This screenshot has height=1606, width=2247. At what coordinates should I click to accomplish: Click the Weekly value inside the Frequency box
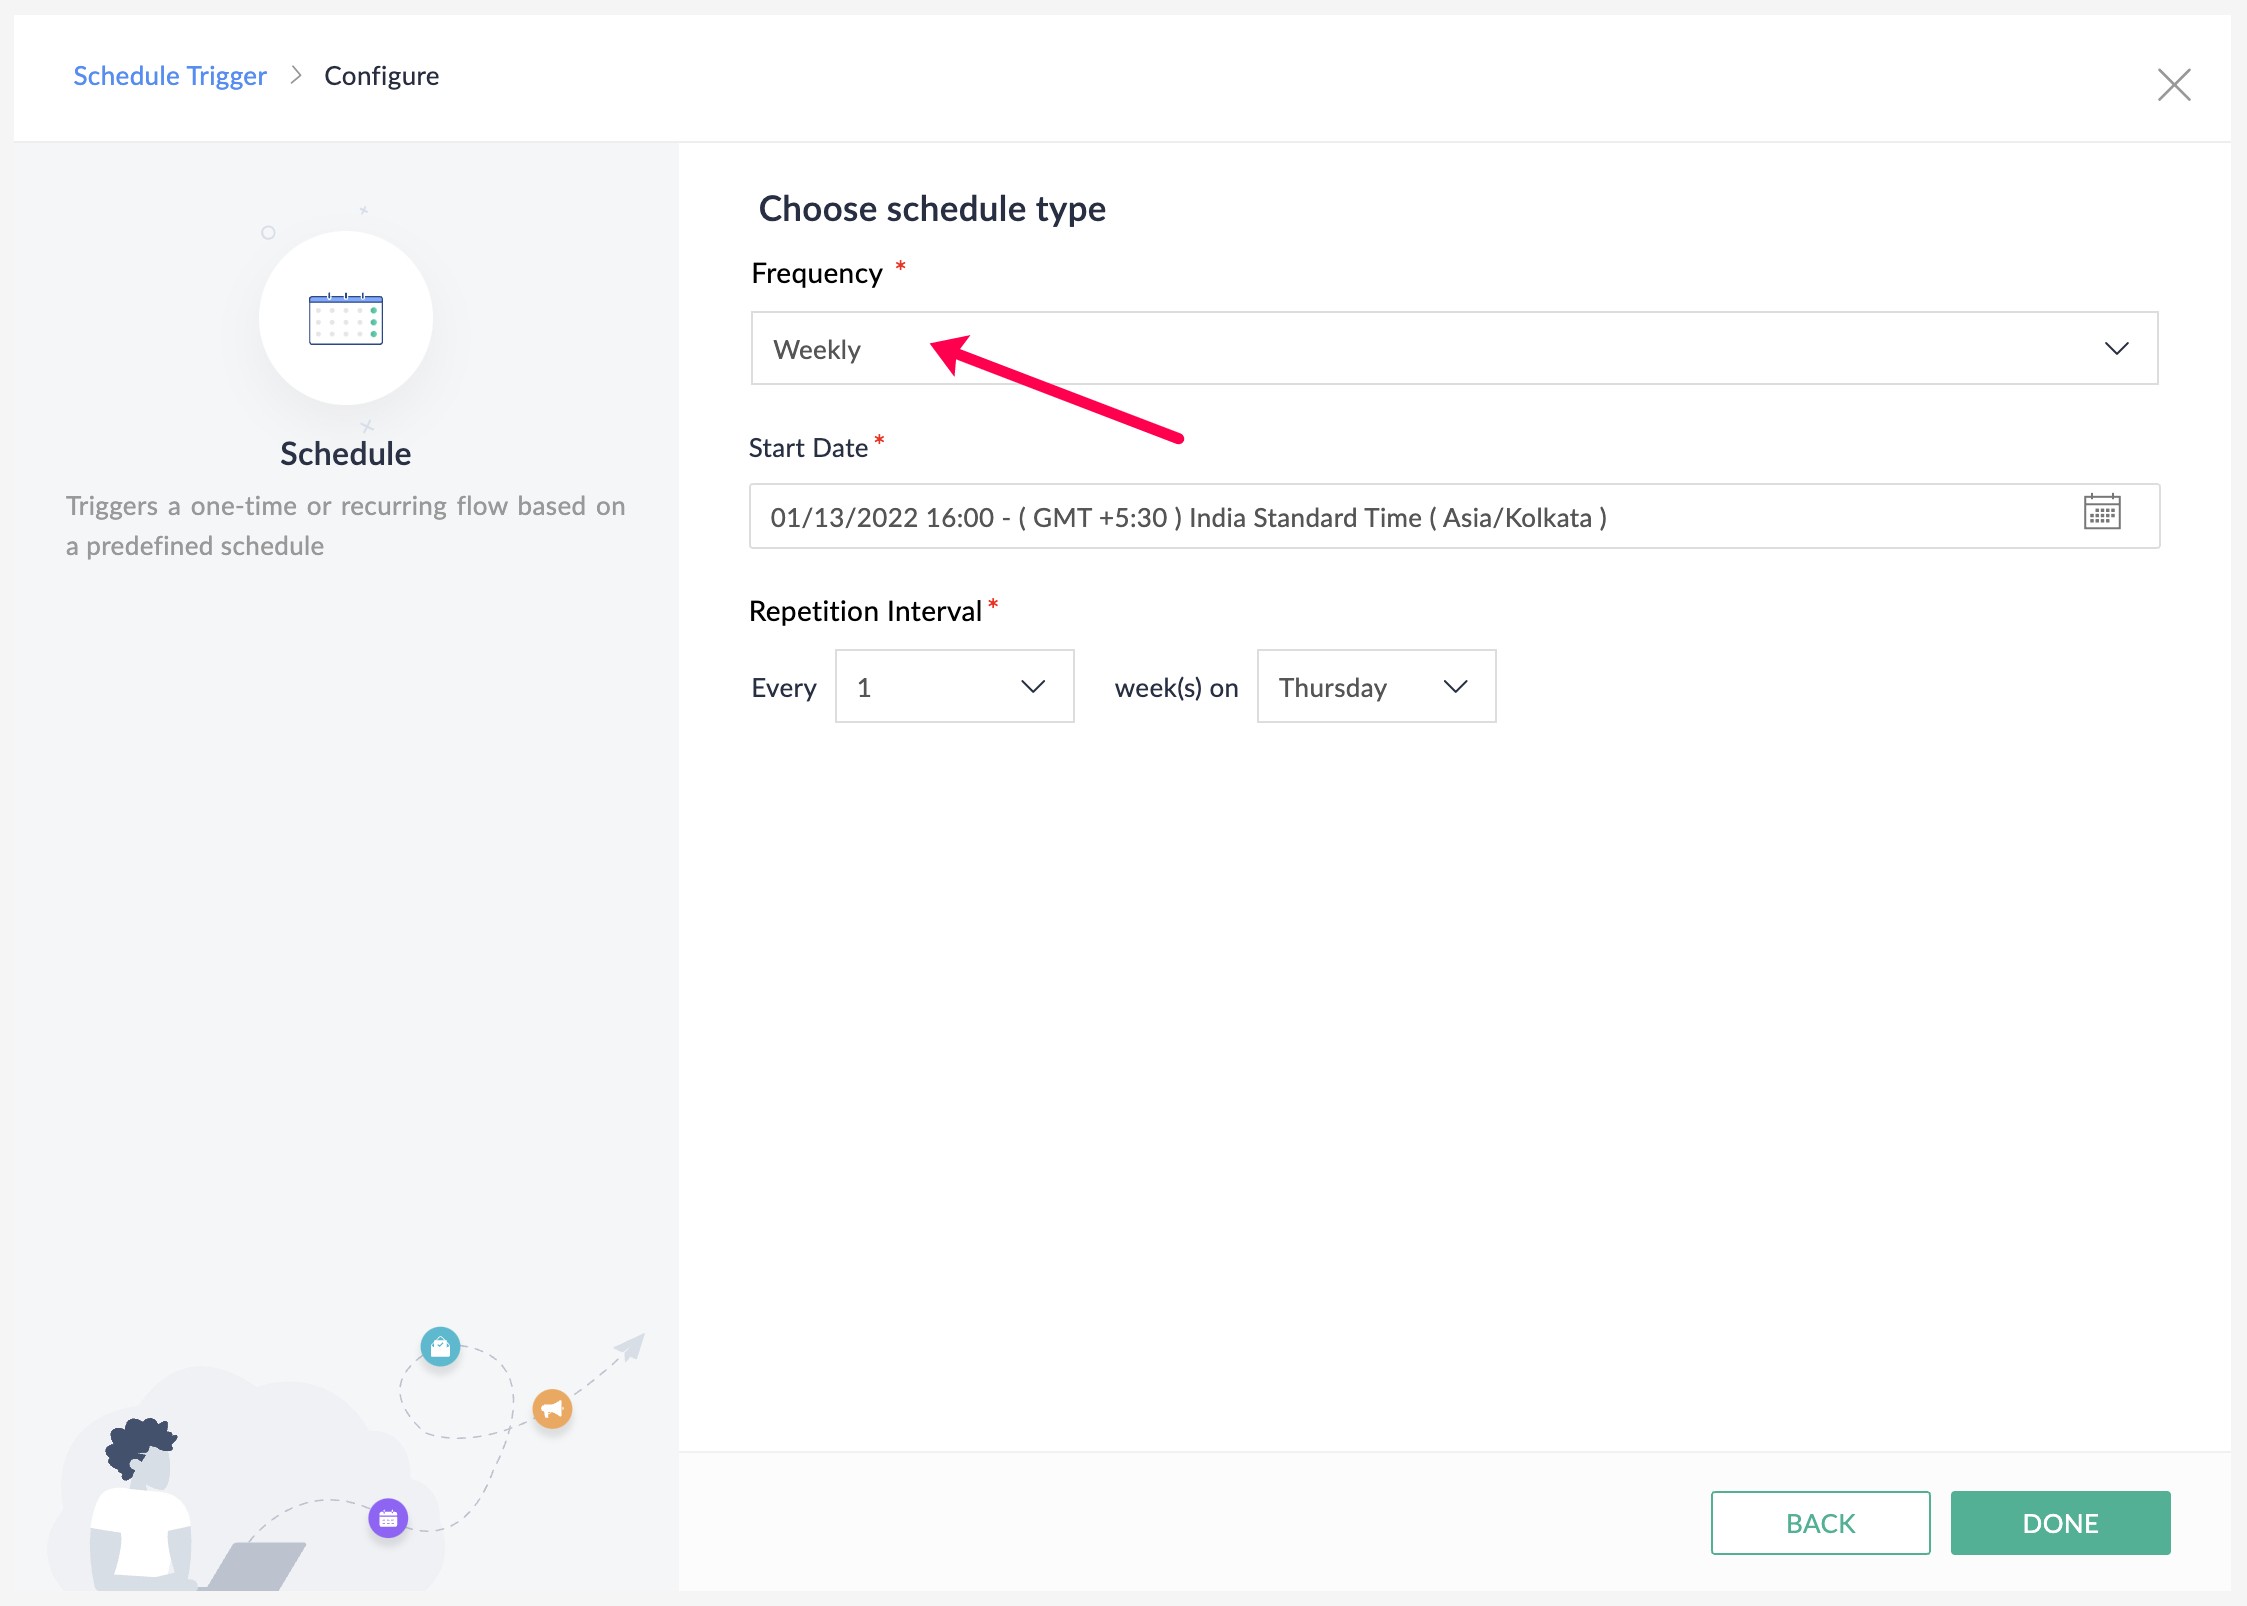817,349
